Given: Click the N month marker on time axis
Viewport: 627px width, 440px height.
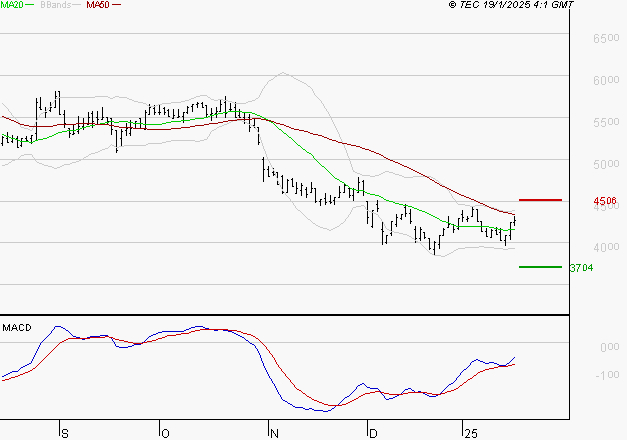Looking at the screenshot, I should coord(274,433).
